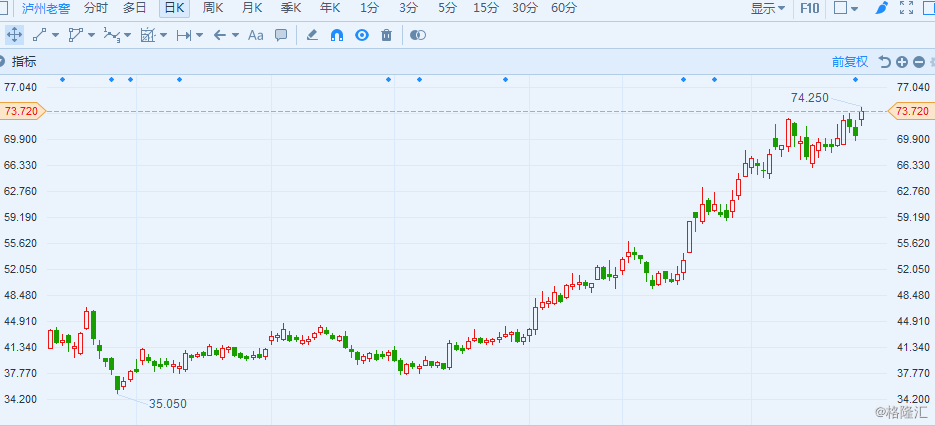Click the orange 73.720 tag on left axis
This screenshot has width=935, height=426.
24,111
